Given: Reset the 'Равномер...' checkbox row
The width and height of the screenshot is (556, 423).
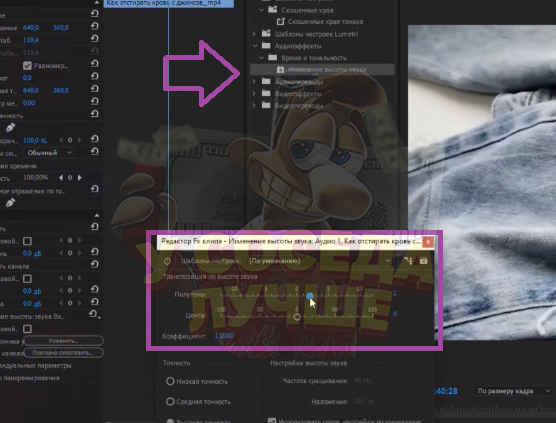Looking at the screenshot, I should (94, 63).
